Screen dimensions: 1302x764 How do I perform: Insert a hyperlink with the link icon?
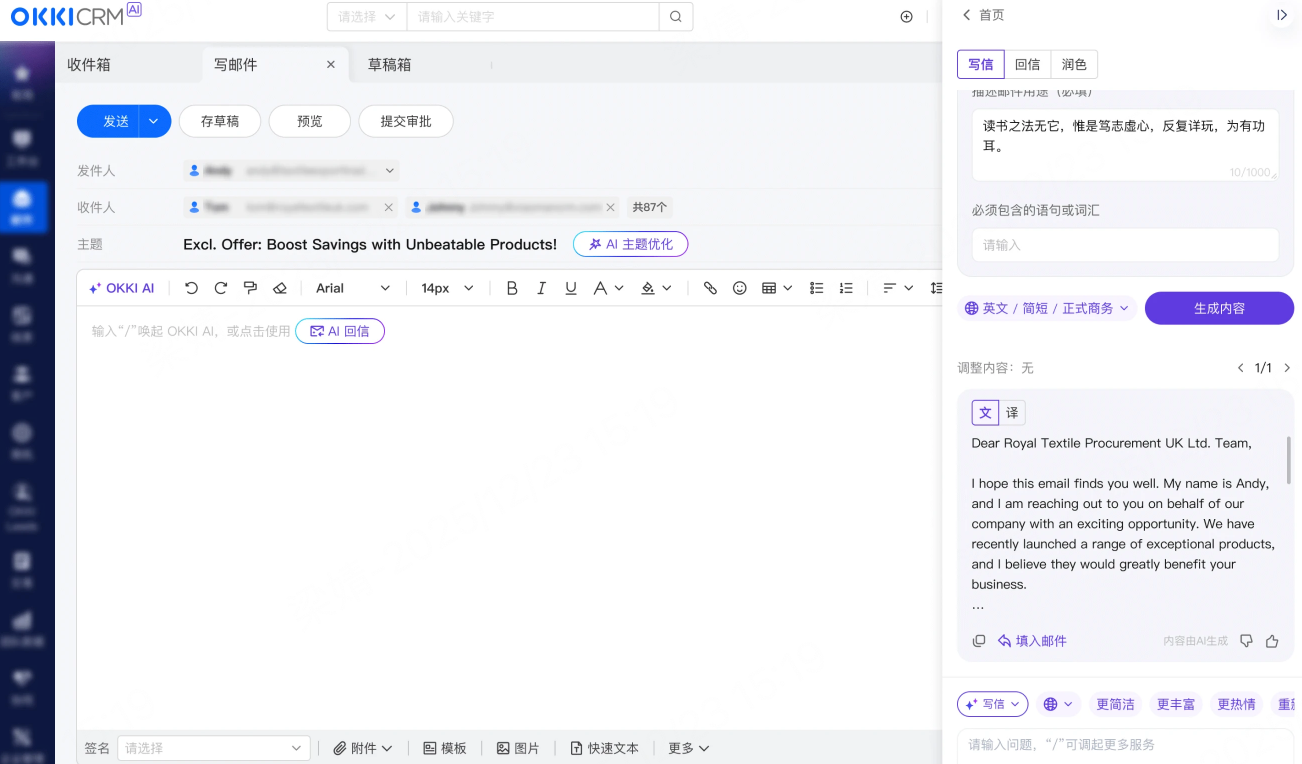[x=710, y=288]
